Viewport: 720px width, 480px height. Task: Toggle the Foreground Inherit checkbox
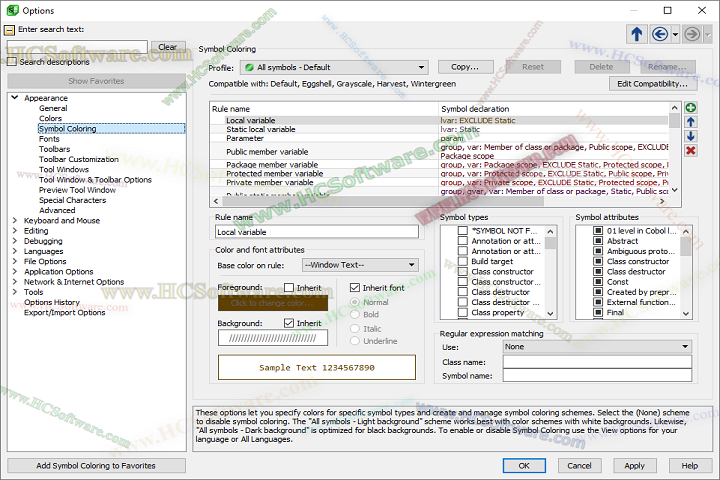[289, 288]
